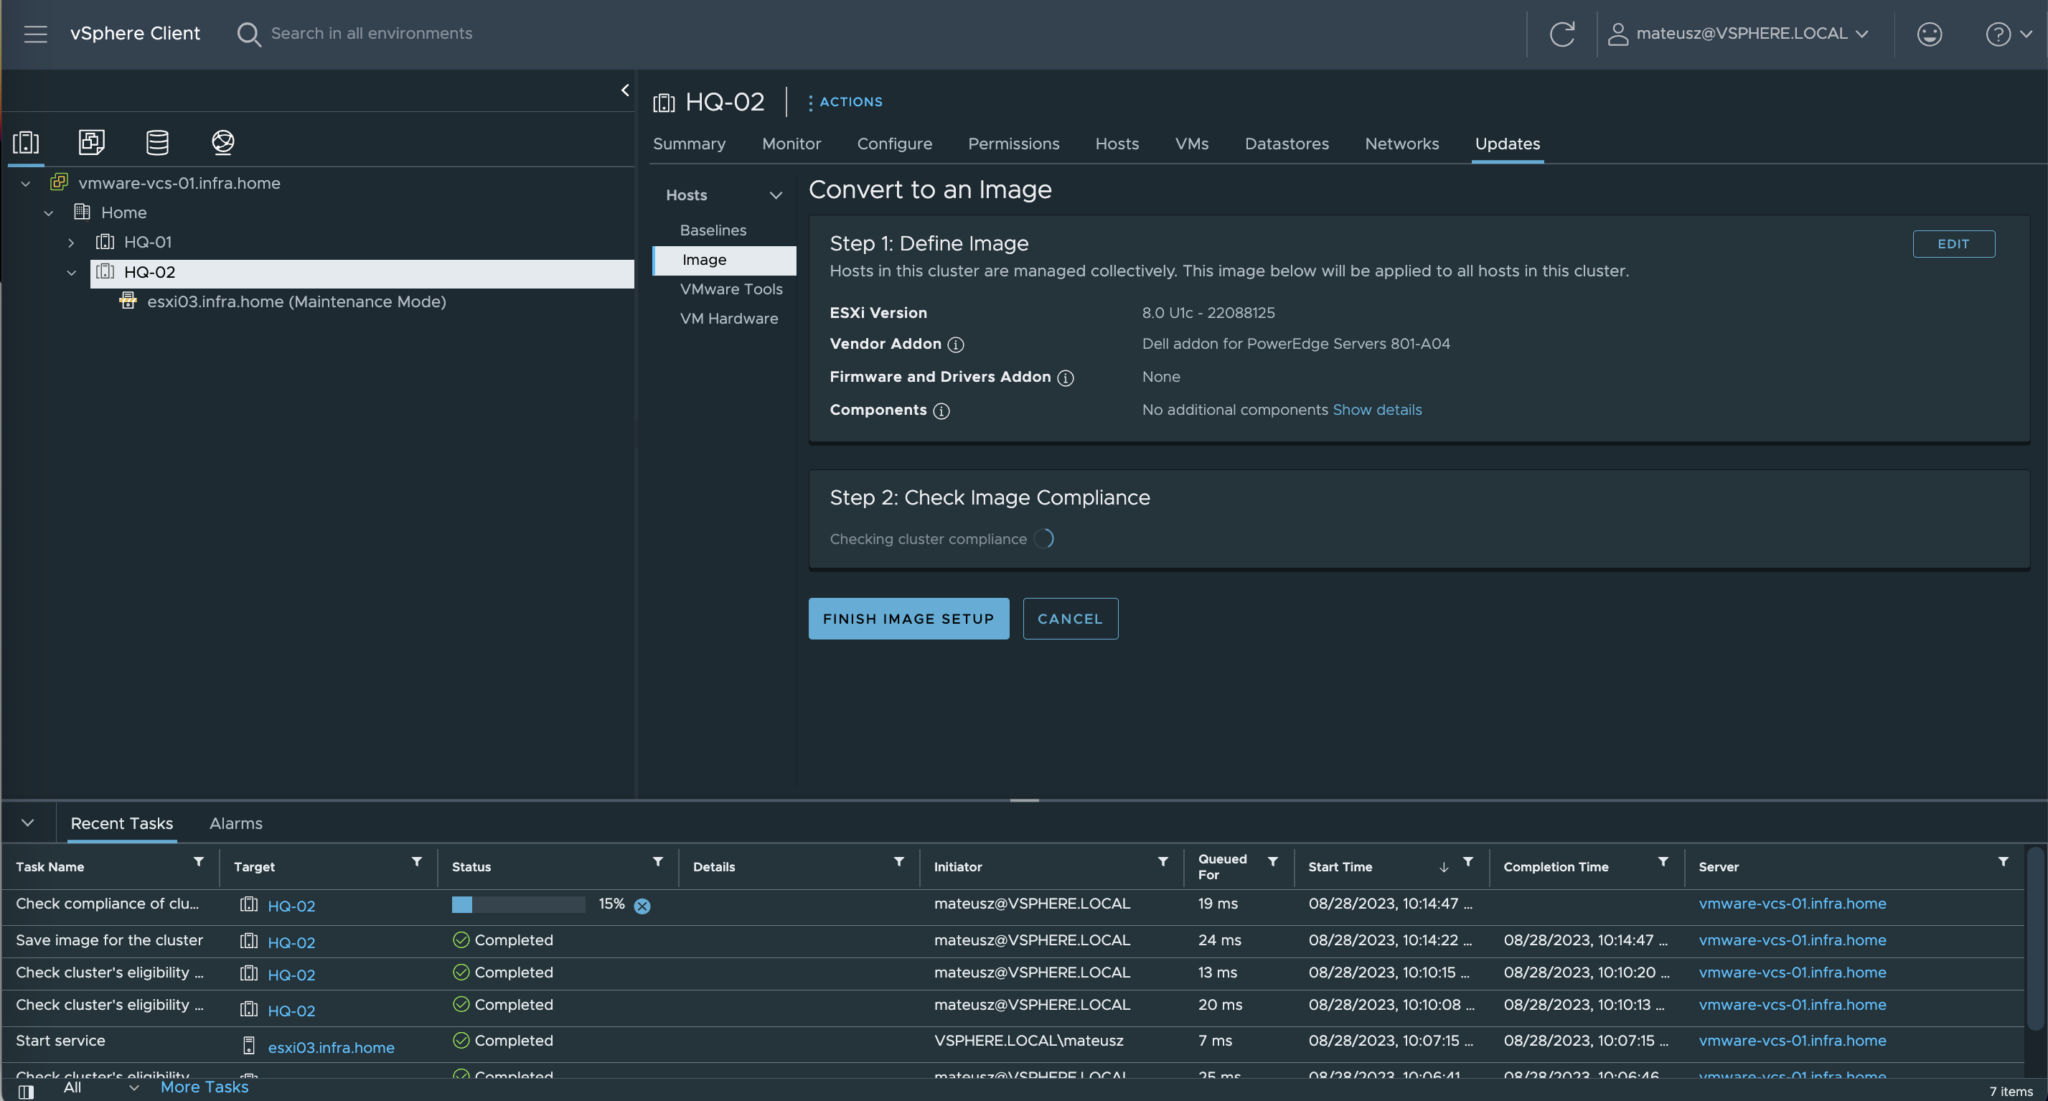Screen dimensions: 2048x1101
Task: Open the Storage inventory view
Action: tap(157, 142)
